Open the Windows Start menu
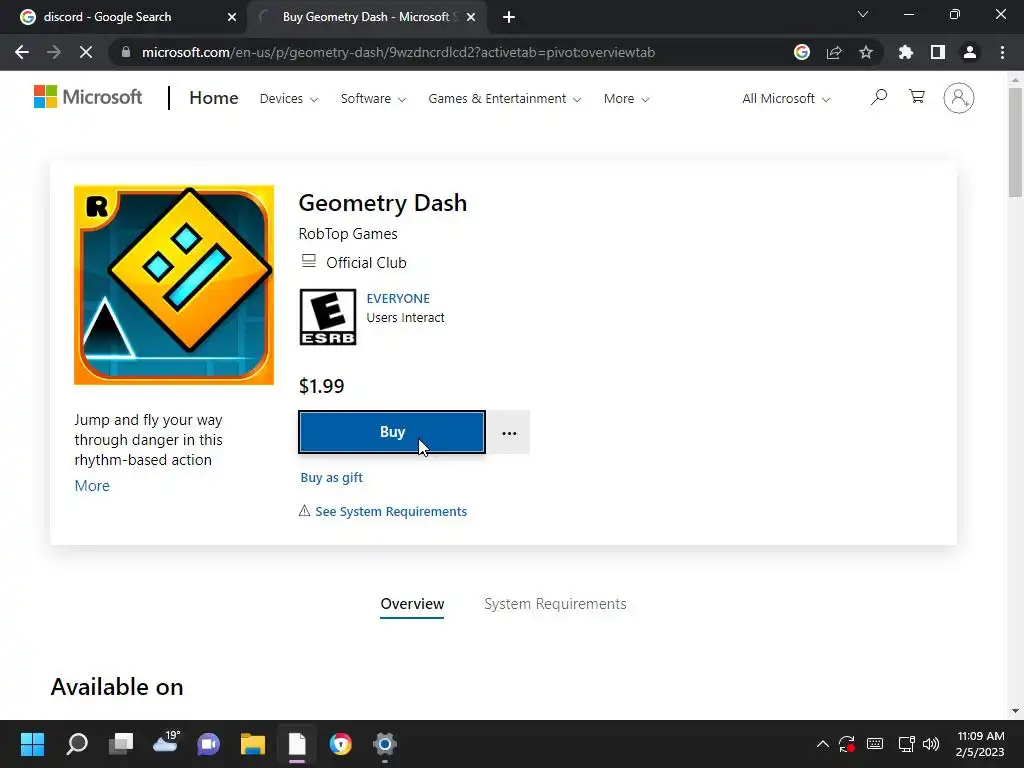Image resolution: width=1024 pixels, height=768 pixels. (32, 744)
